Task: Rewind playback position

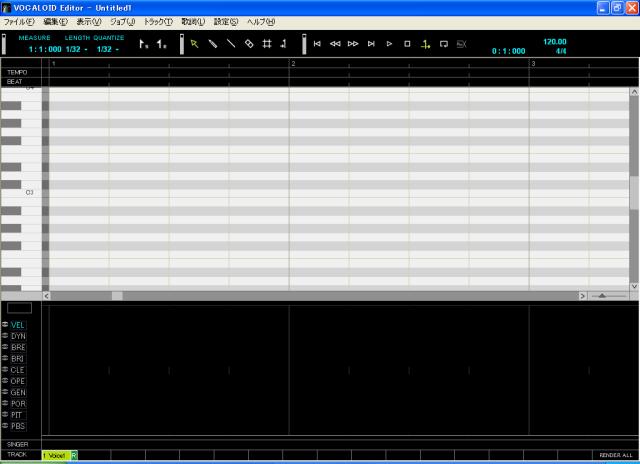Action: coord(335,44)
